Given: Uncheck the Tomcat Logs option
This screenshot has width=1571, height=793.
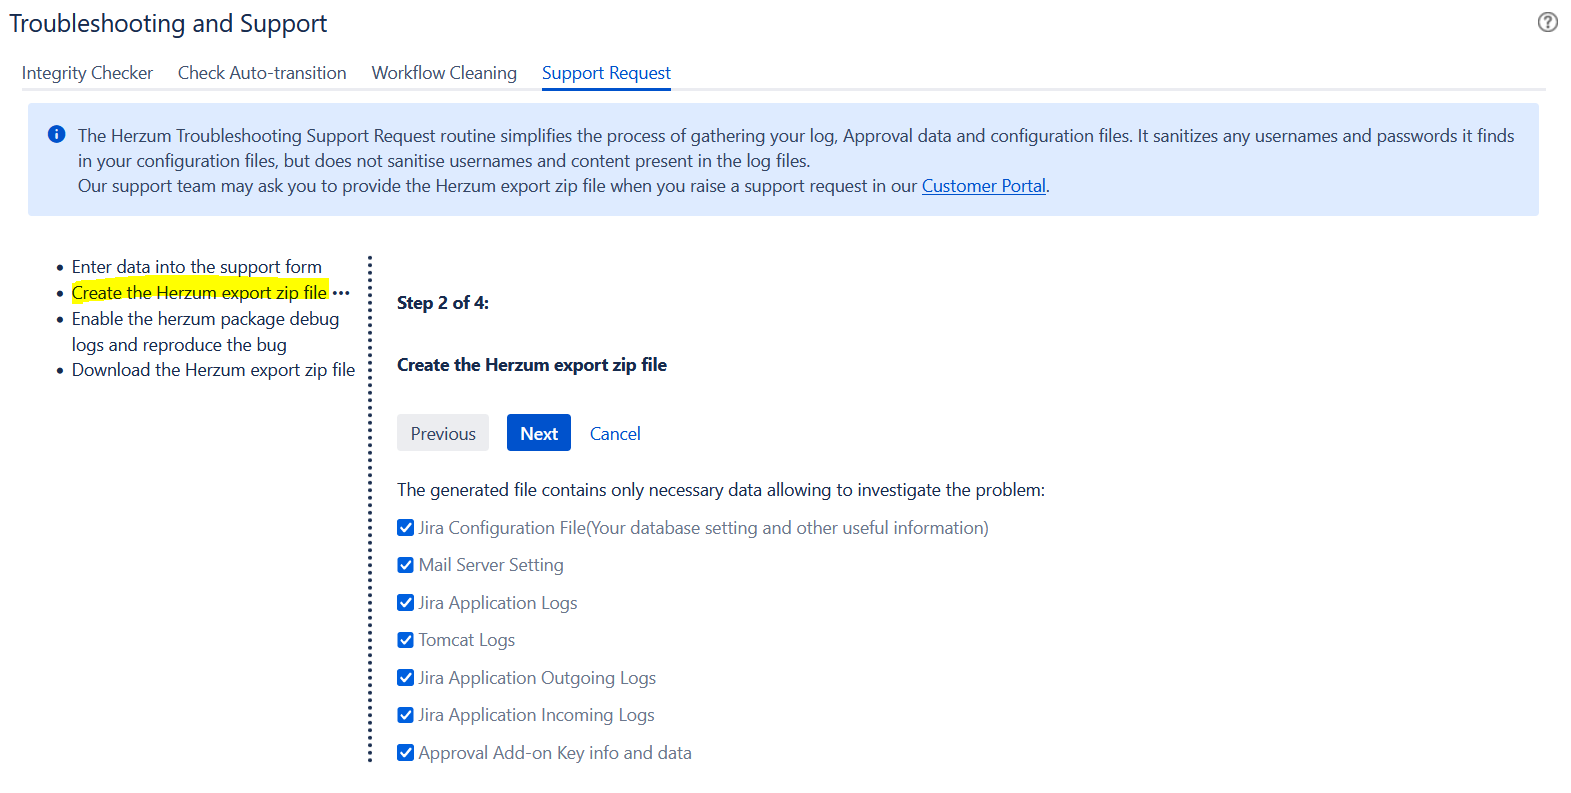Looking at the screenshot, I should [x=406, y=640].
